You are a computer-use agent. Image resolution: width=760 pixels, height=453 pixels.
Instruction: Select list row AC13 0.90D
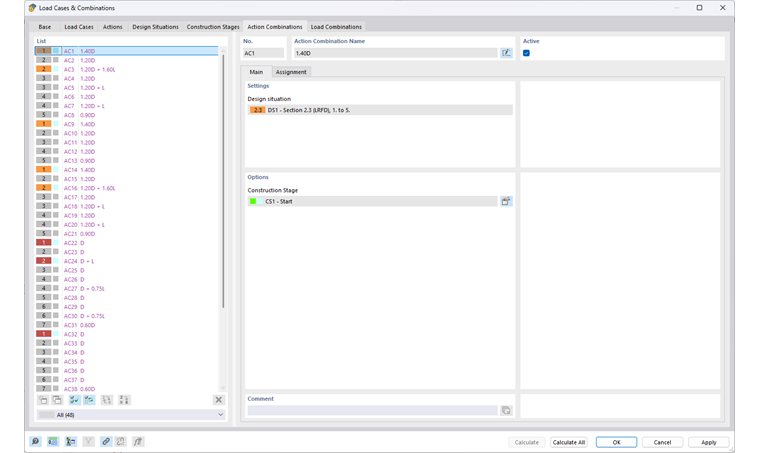coord(127,160)
